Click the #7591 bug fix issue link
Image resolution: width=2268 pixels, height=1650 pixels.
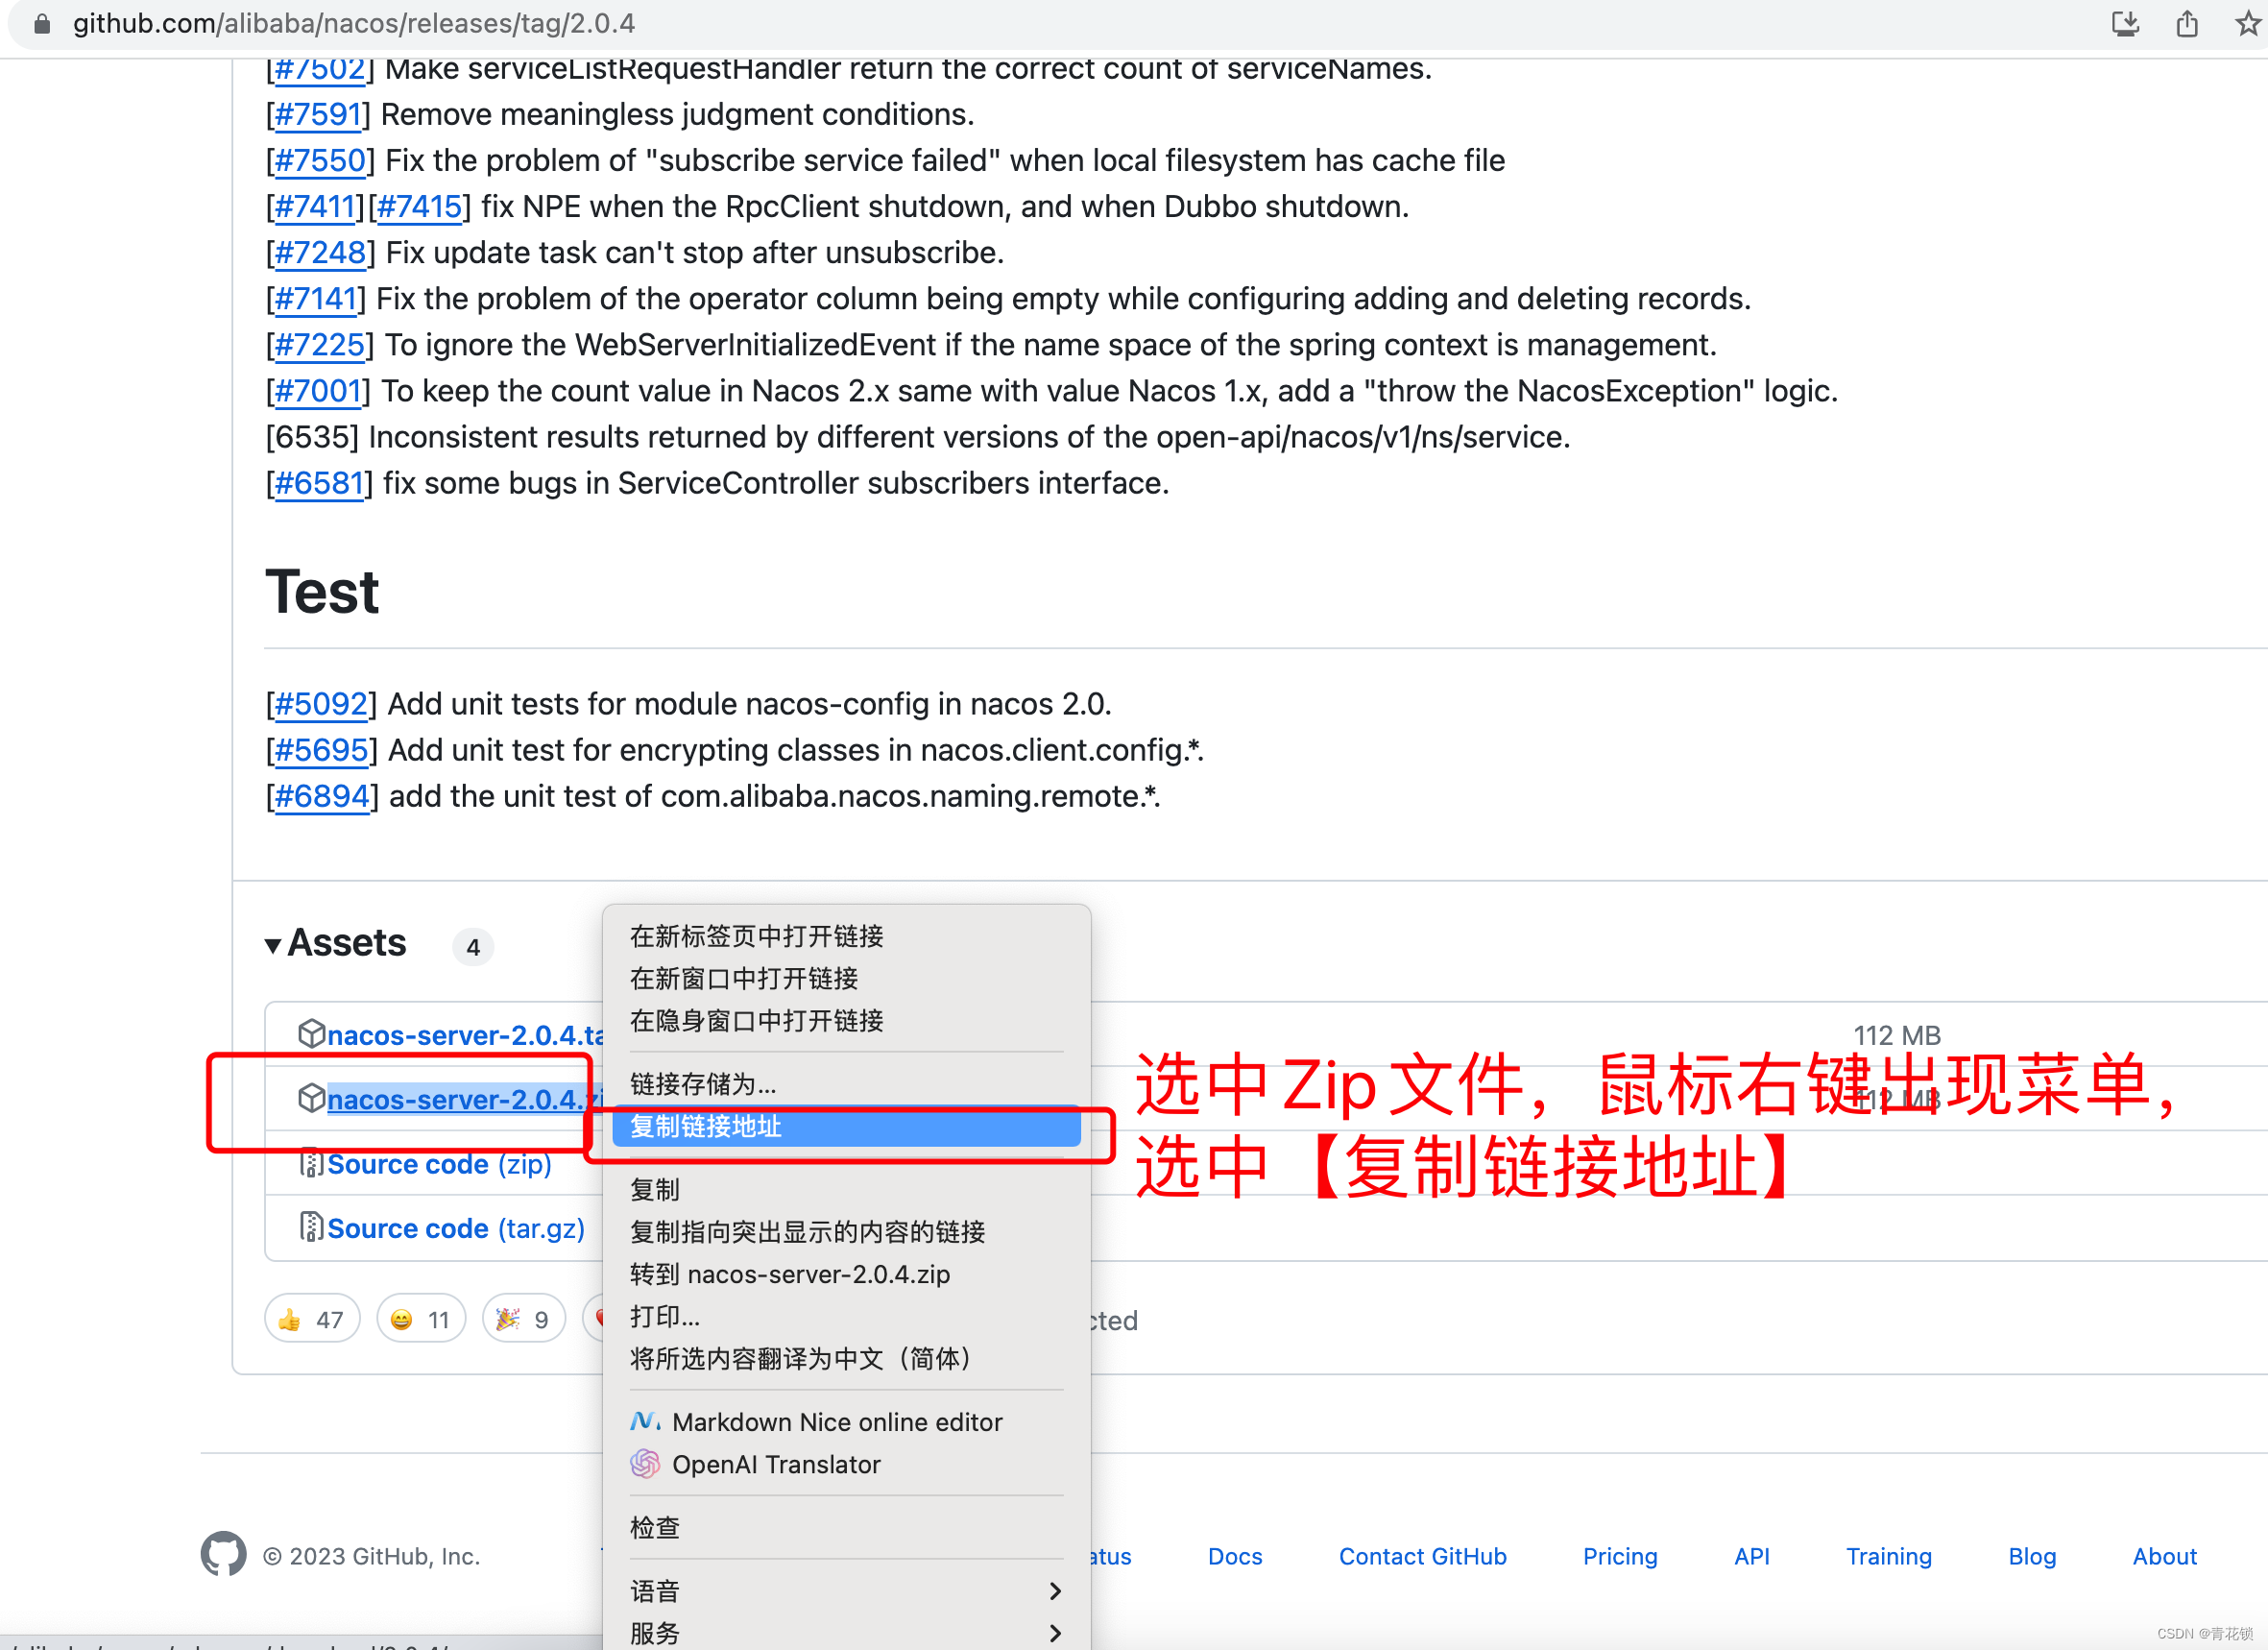319,112
